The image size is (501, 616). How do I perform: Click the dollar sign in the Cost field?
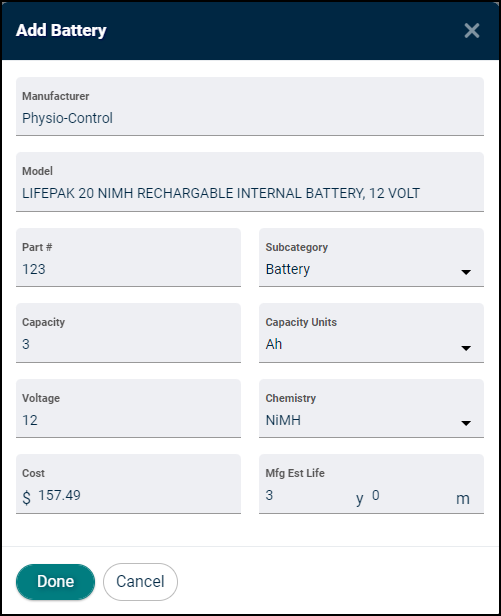point(26,497)
